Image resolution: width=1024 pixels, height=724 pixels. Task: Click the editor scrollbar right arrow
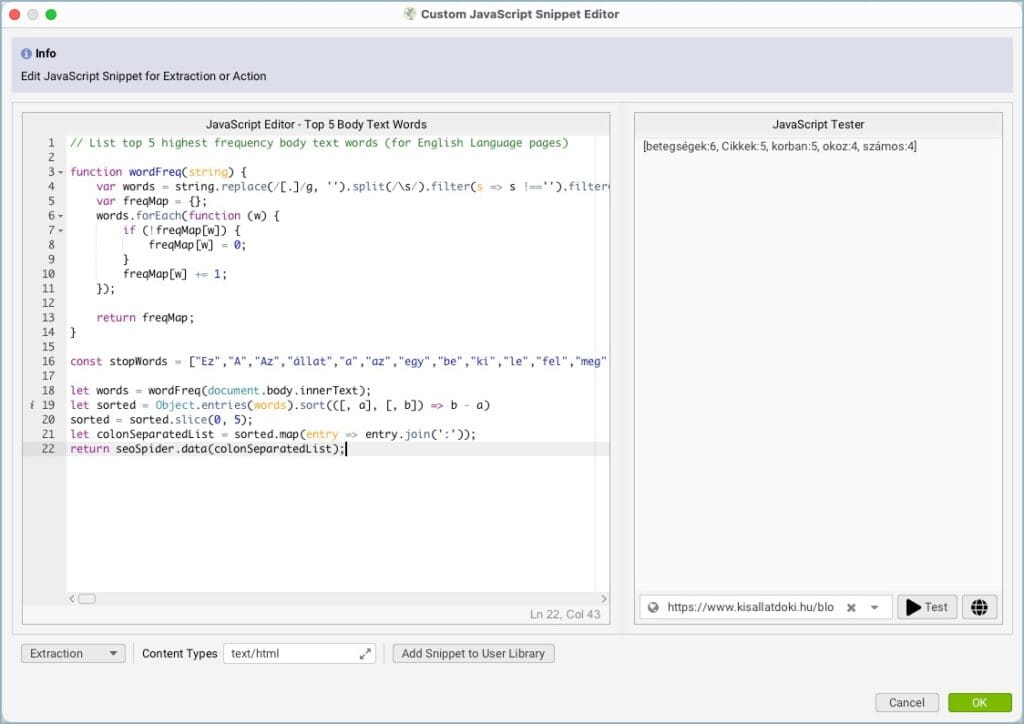(602, 598)
